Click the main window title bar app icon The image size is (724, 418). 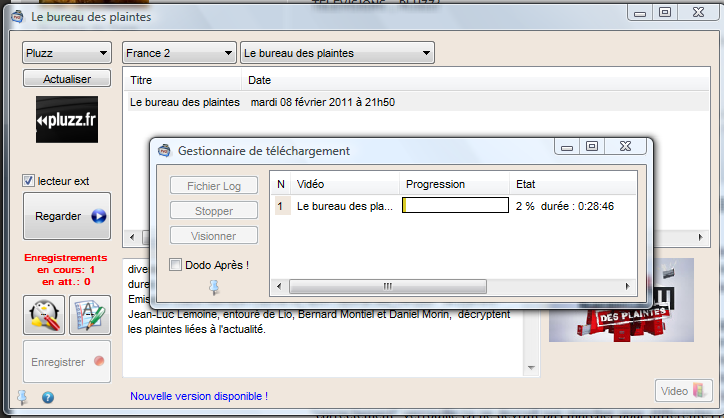[17, 17]
